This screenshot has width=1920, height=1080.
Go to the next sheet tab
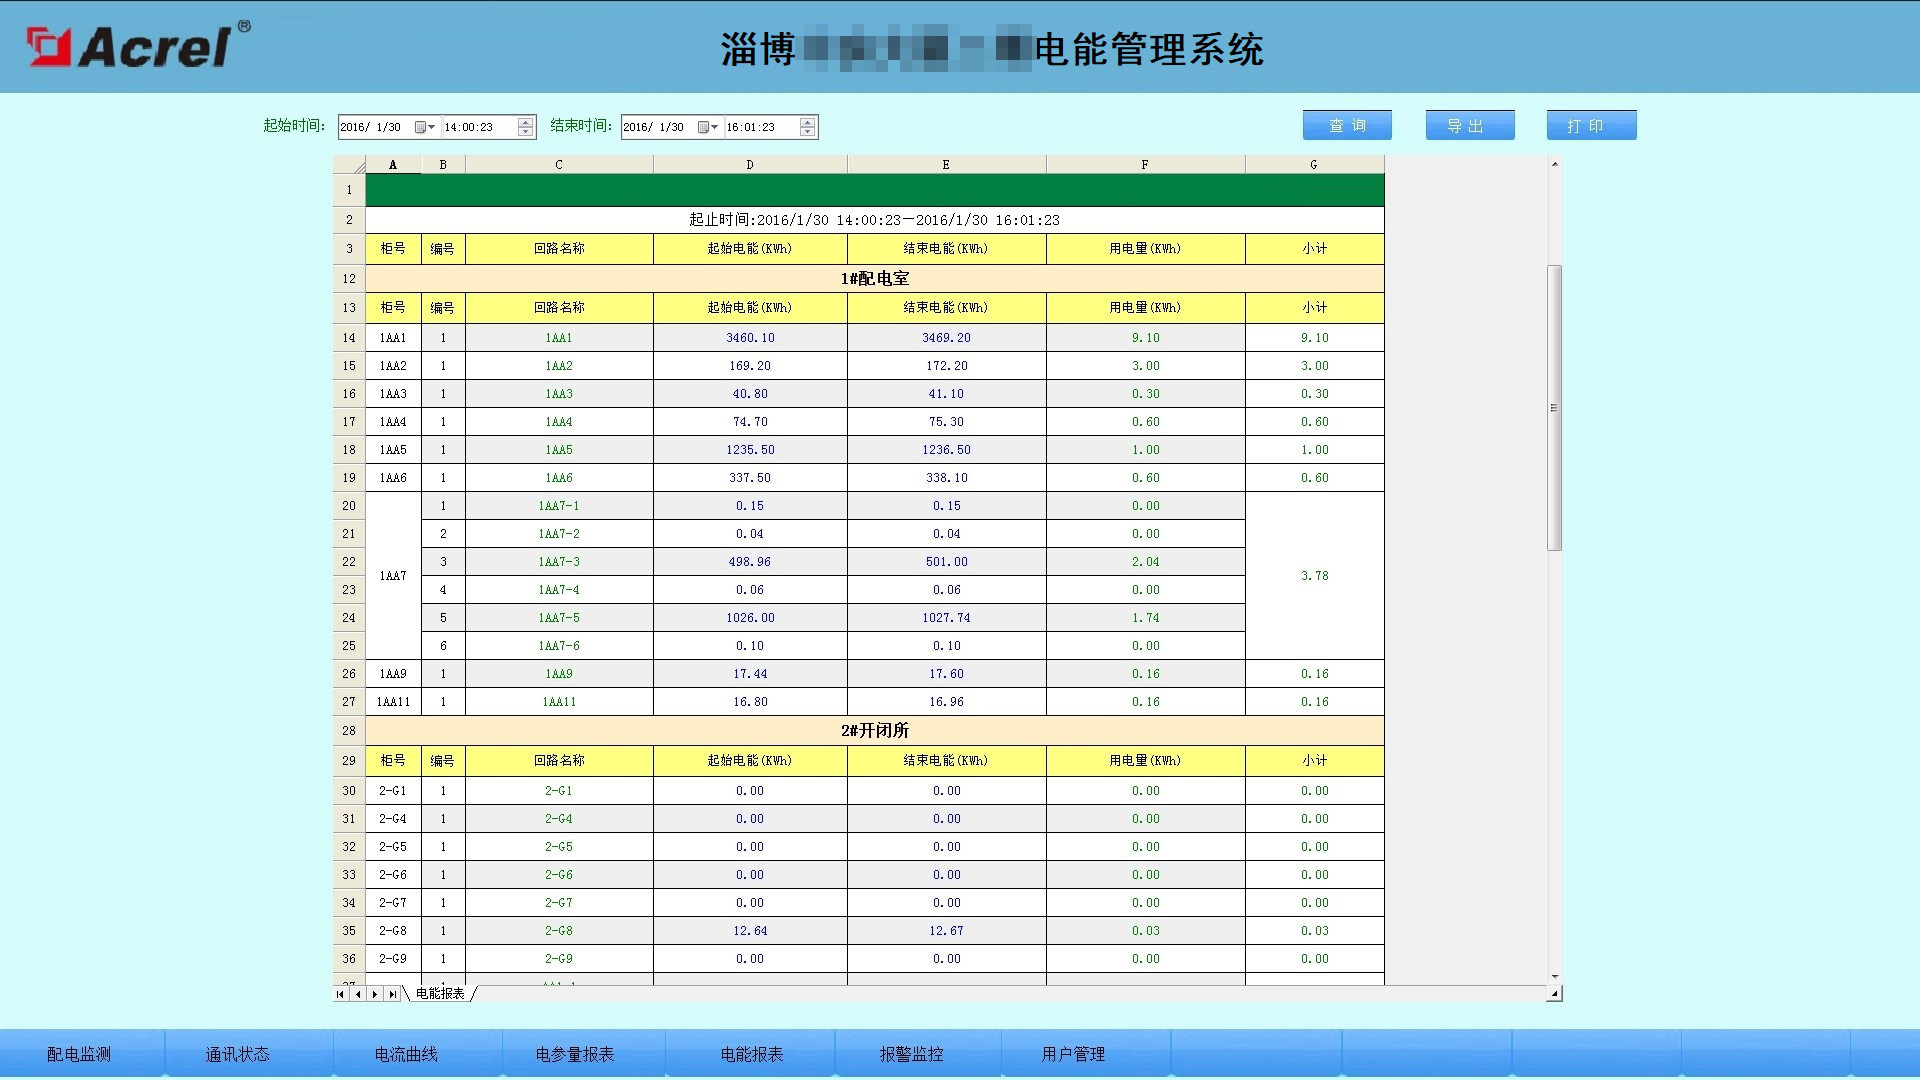[x=375, y=994]
